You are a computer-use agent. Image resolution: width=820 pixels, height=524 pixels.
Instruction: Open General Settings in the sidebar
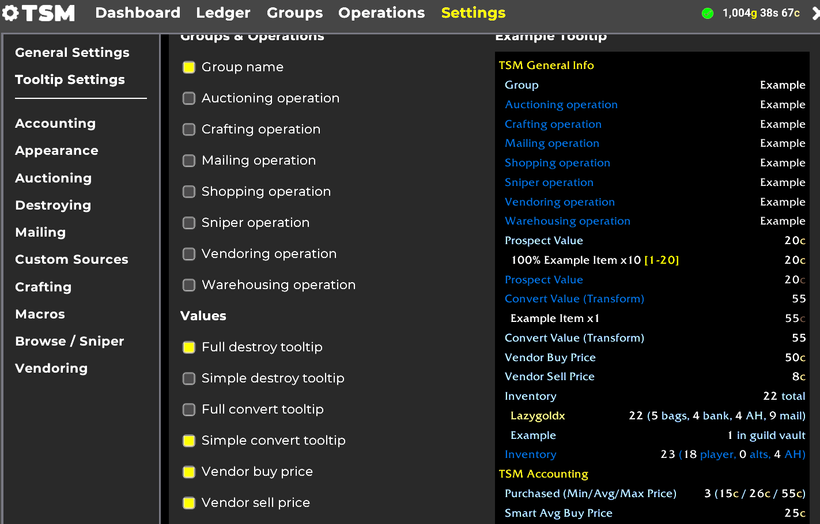[72, 52]
